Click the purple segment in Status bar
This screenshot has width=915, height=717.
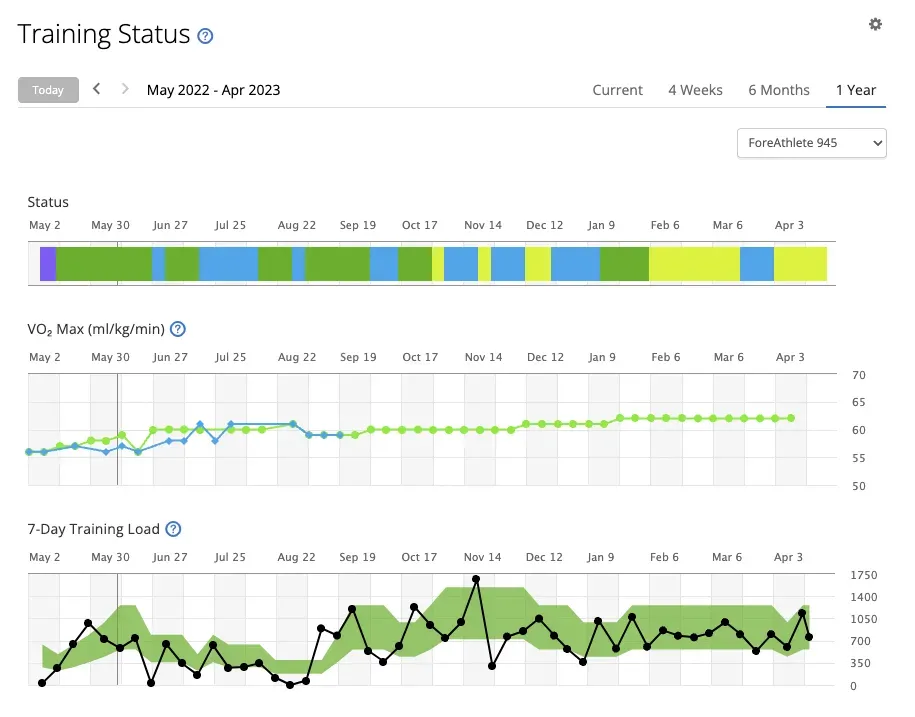pyautogui.click(x=48, y=263)
